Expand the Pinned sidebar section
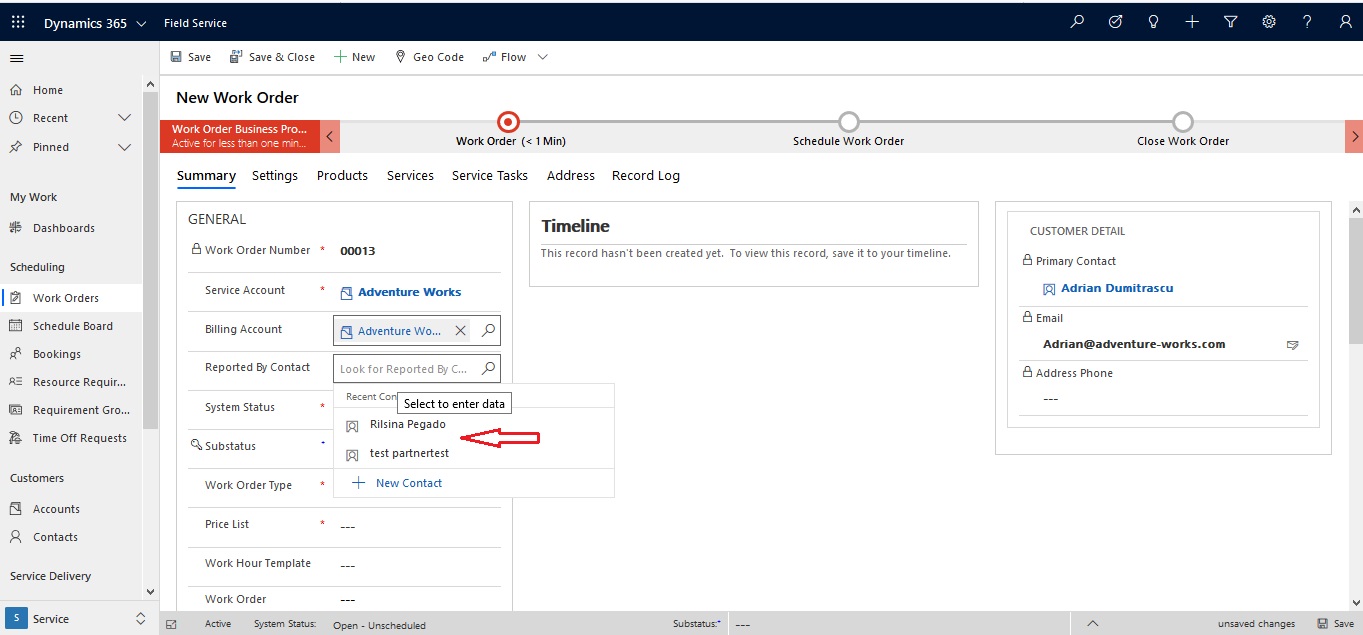Viewport: 1363px width, 635px height. click(124, 147)
